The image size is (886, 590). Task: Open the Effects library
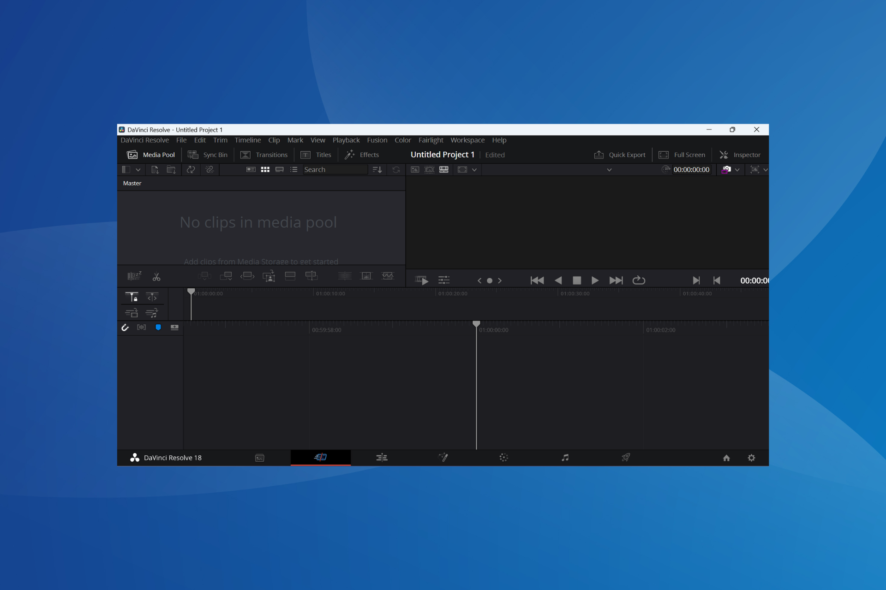pos(362,154)
